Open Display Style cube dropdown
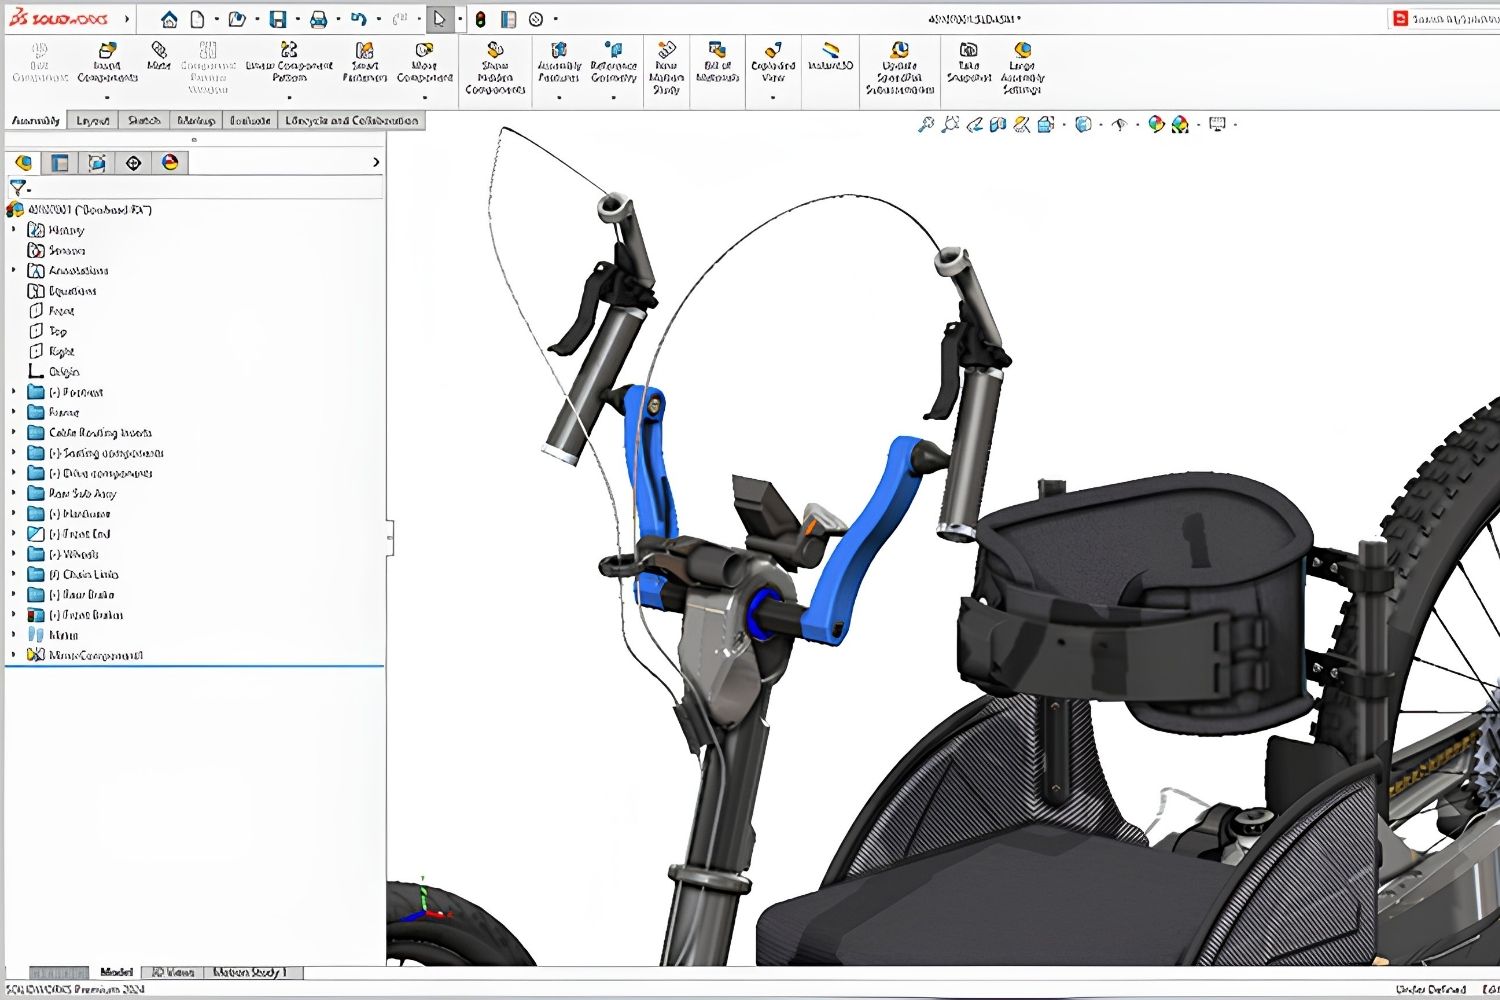The height and width of the screenshot is (1000, 1500). click(1083, 124)
